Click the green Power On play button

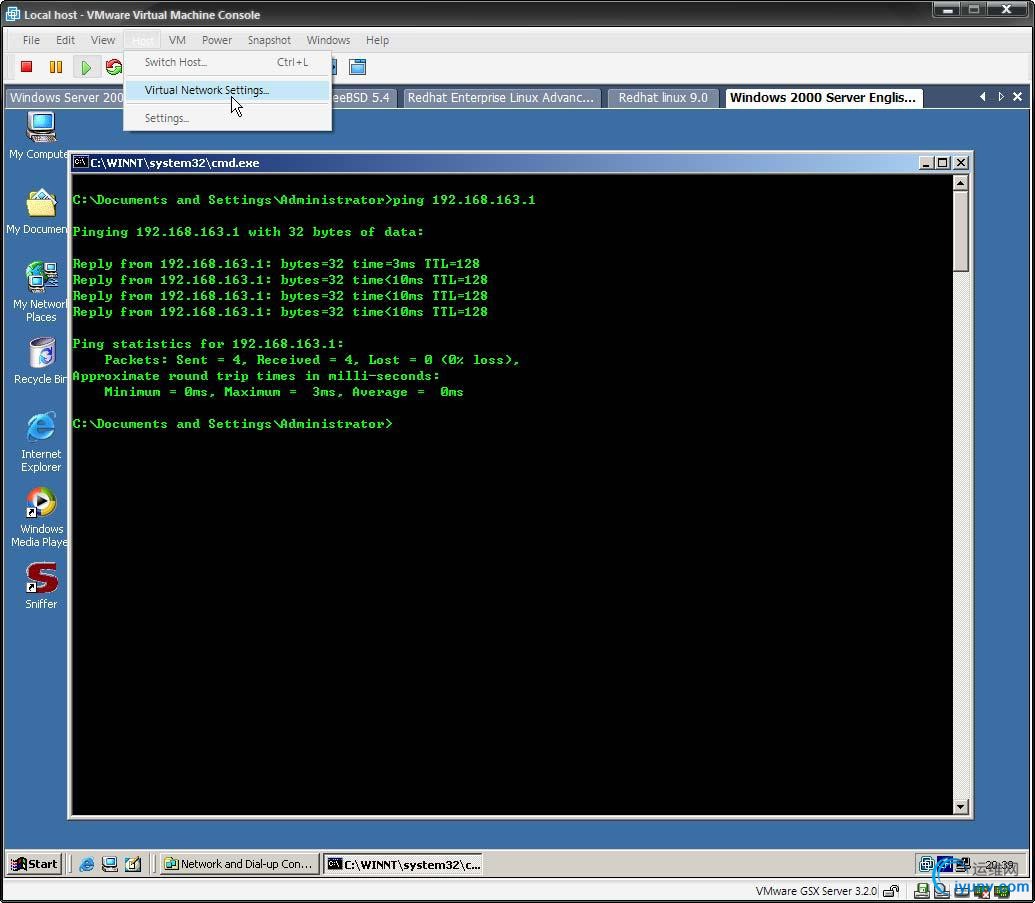coord(86,67)
